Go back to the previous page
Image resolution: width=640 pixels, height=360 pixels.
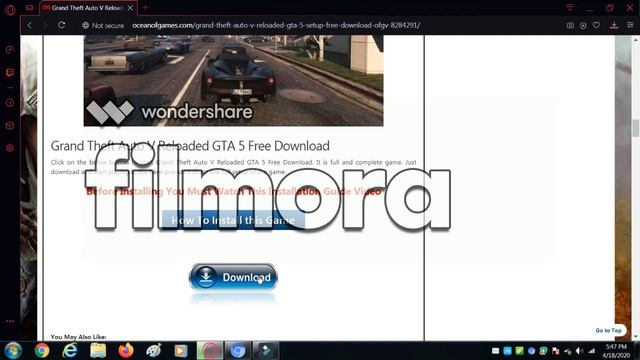pyautogui.click(x=29, y=25)
